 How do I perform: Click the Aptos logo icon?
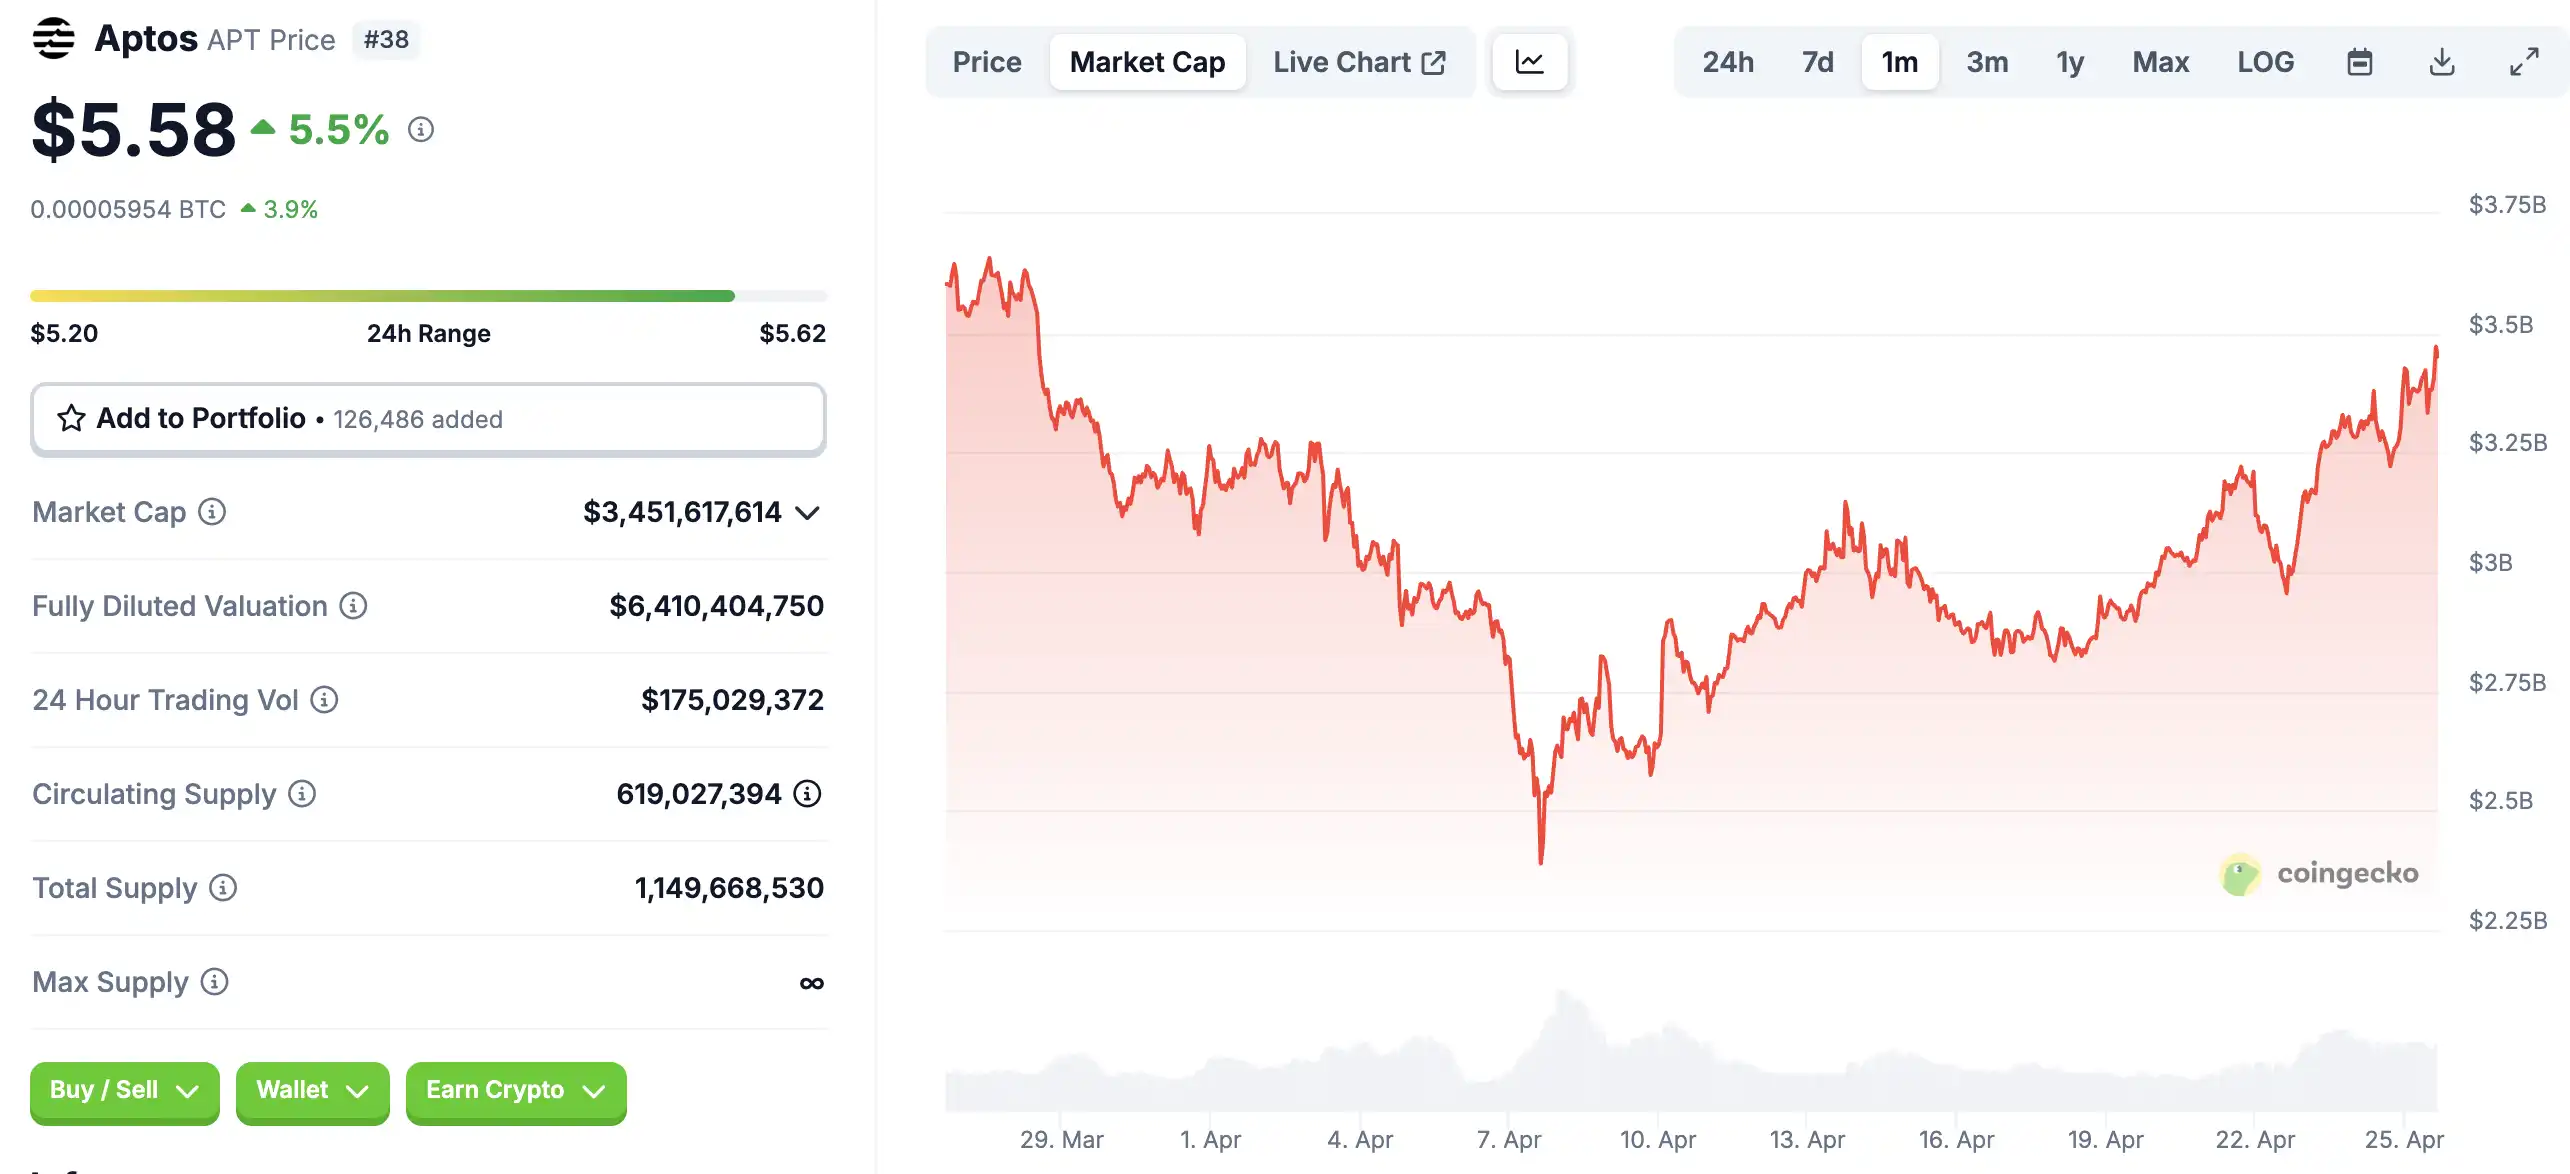pos(54,39)
